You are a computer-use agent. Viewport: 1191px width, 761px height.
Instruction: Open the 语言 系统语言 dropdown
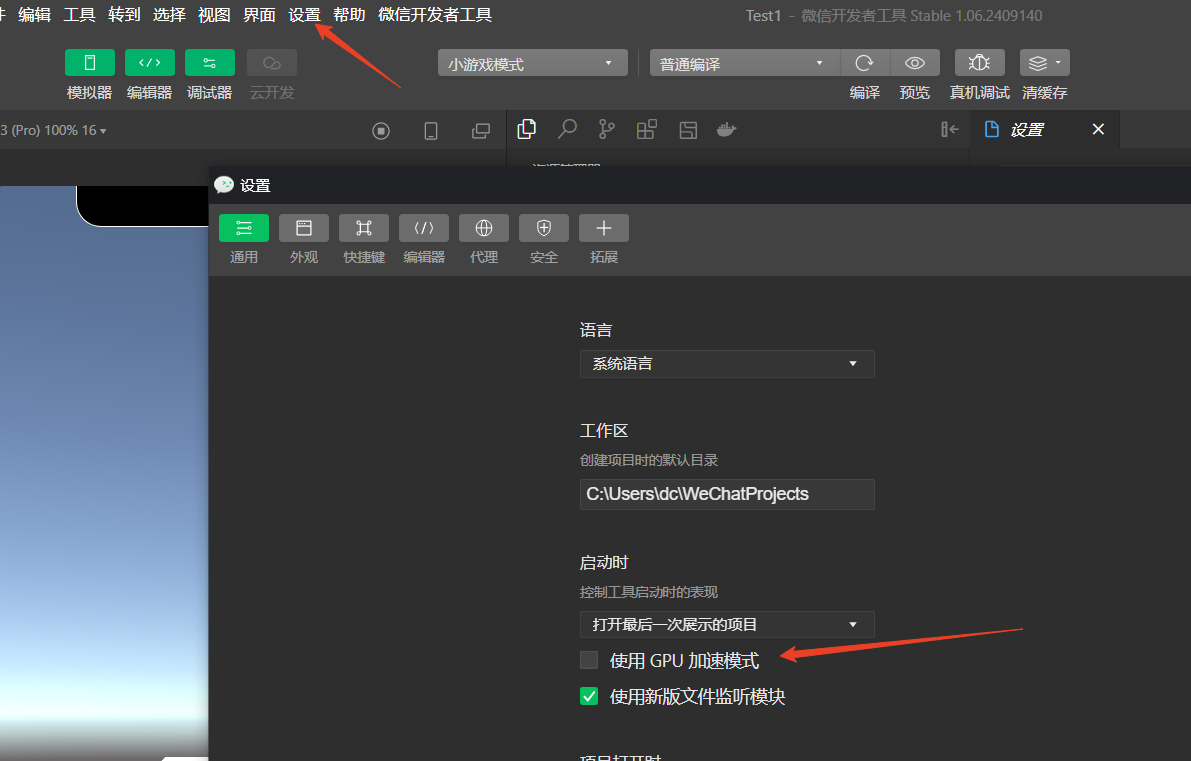point(727,364)
